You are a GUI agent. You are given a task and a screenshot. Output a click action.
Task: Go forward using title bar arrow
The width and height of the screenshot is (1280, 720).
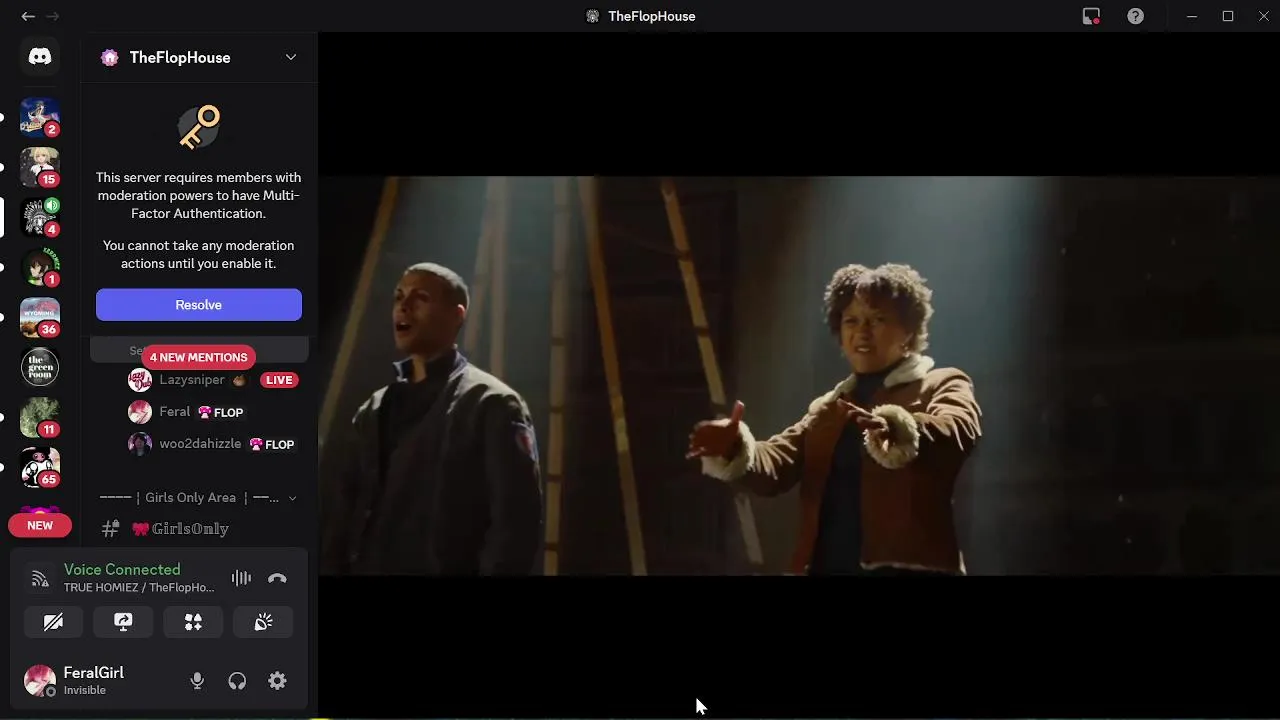[x=53, y=16]
